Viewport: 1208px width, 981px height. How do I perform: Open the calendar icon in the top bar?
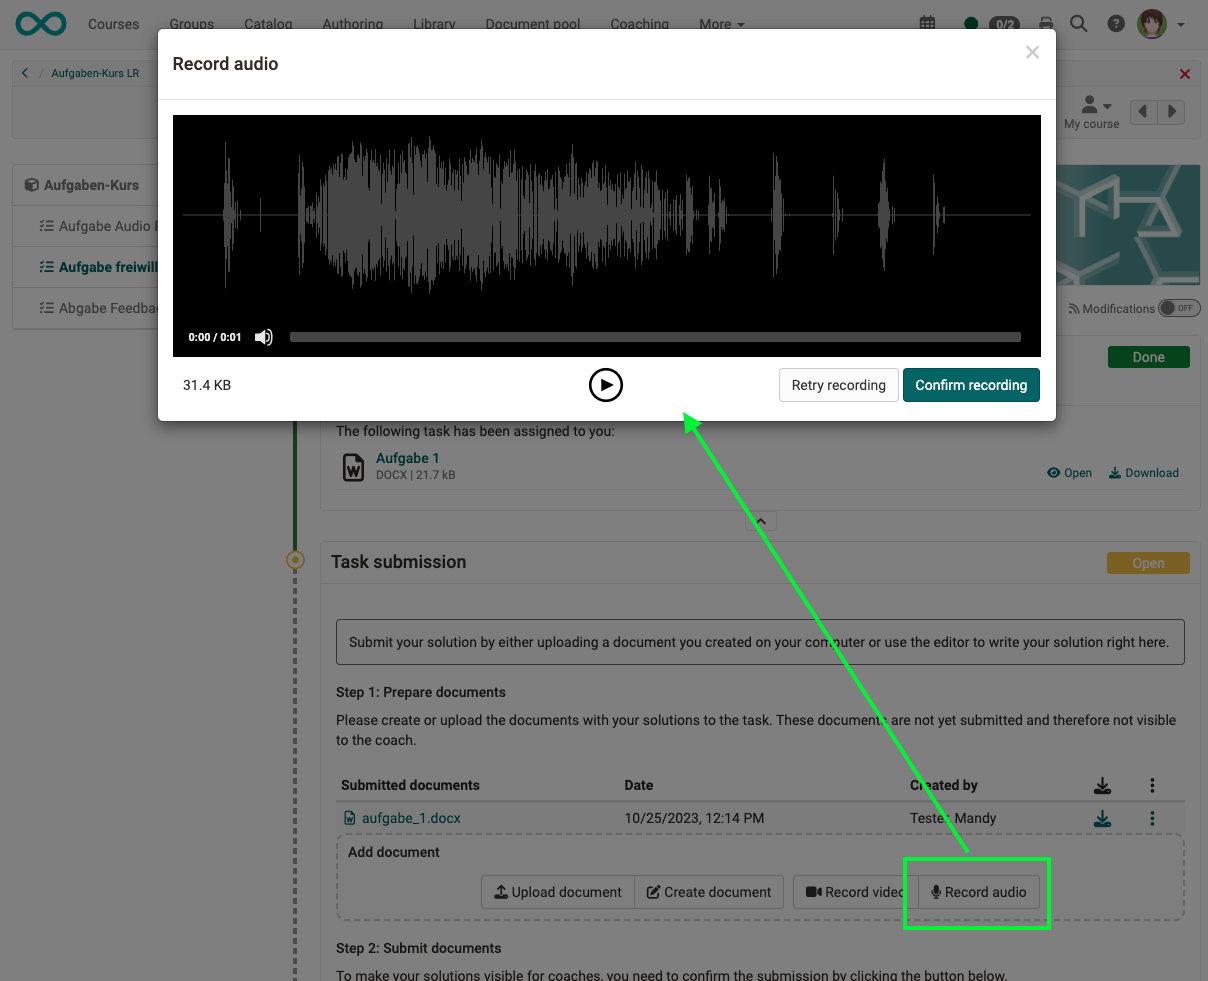coord(926,22)
